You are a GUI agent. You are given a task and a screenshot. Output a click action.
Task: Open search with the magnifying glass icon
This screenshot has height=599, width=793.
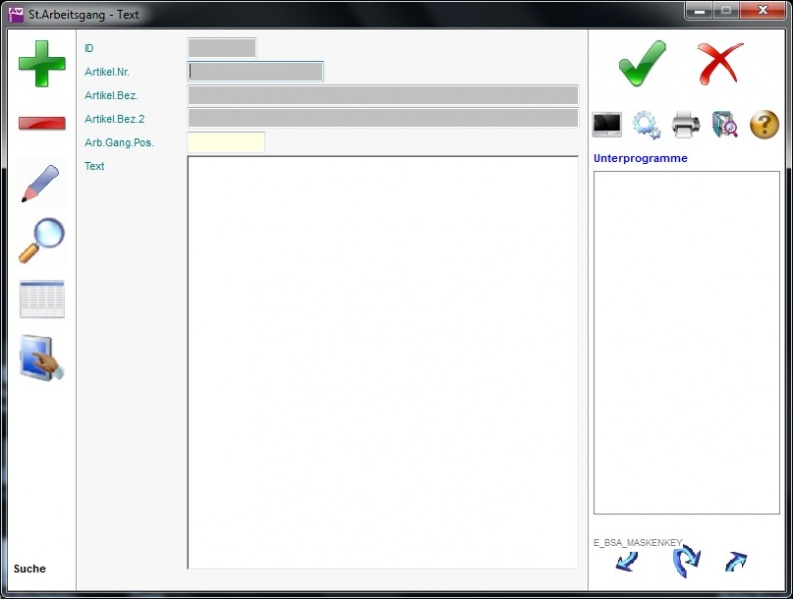pos(42,240)
